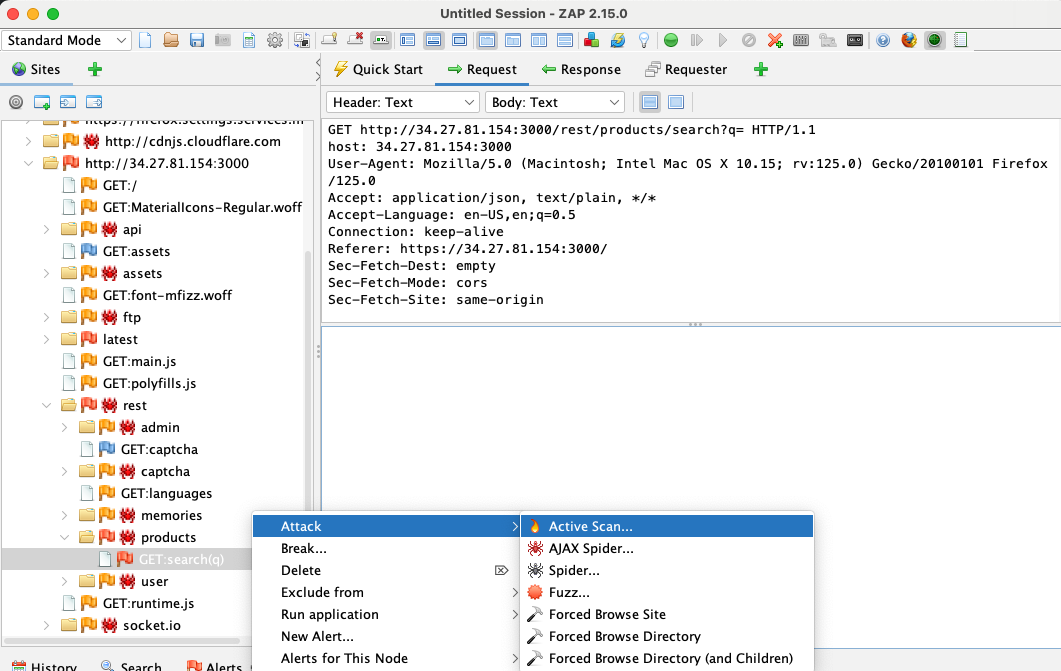
Task: Click the light bulb icon in toolbar
Action: (x=644, y=41)
